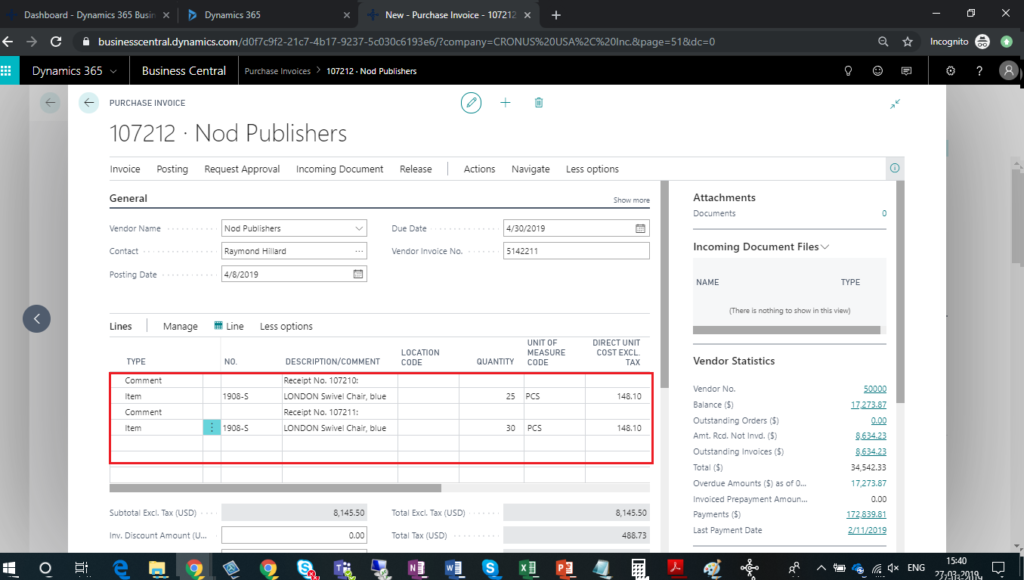Click Show more in the General section
Viewport: 1024px width, 580px height.
click(x=631, y=201)
